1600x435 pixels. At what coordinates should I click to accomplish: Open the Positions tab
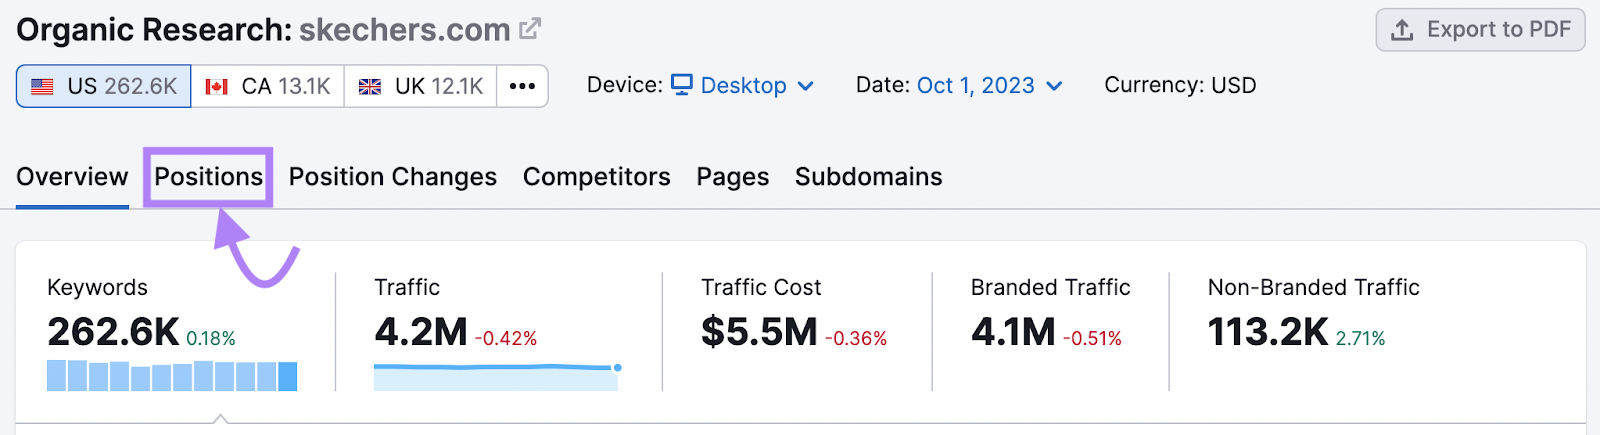point(208,177)
